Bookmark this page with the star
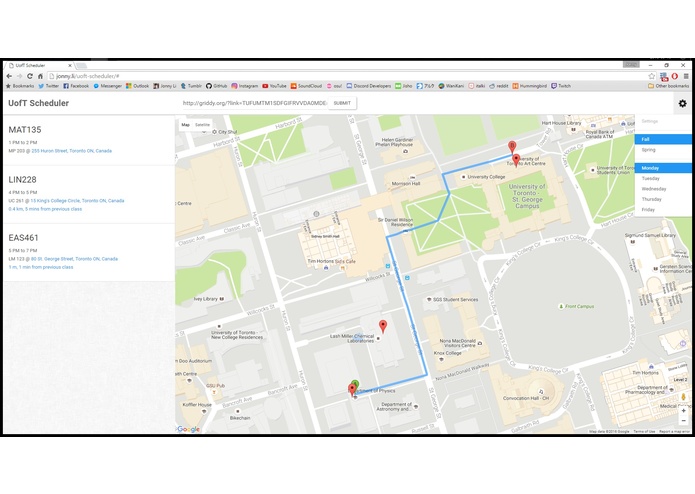Viewport: 695px width, 494px height. (x=652, y=76)
